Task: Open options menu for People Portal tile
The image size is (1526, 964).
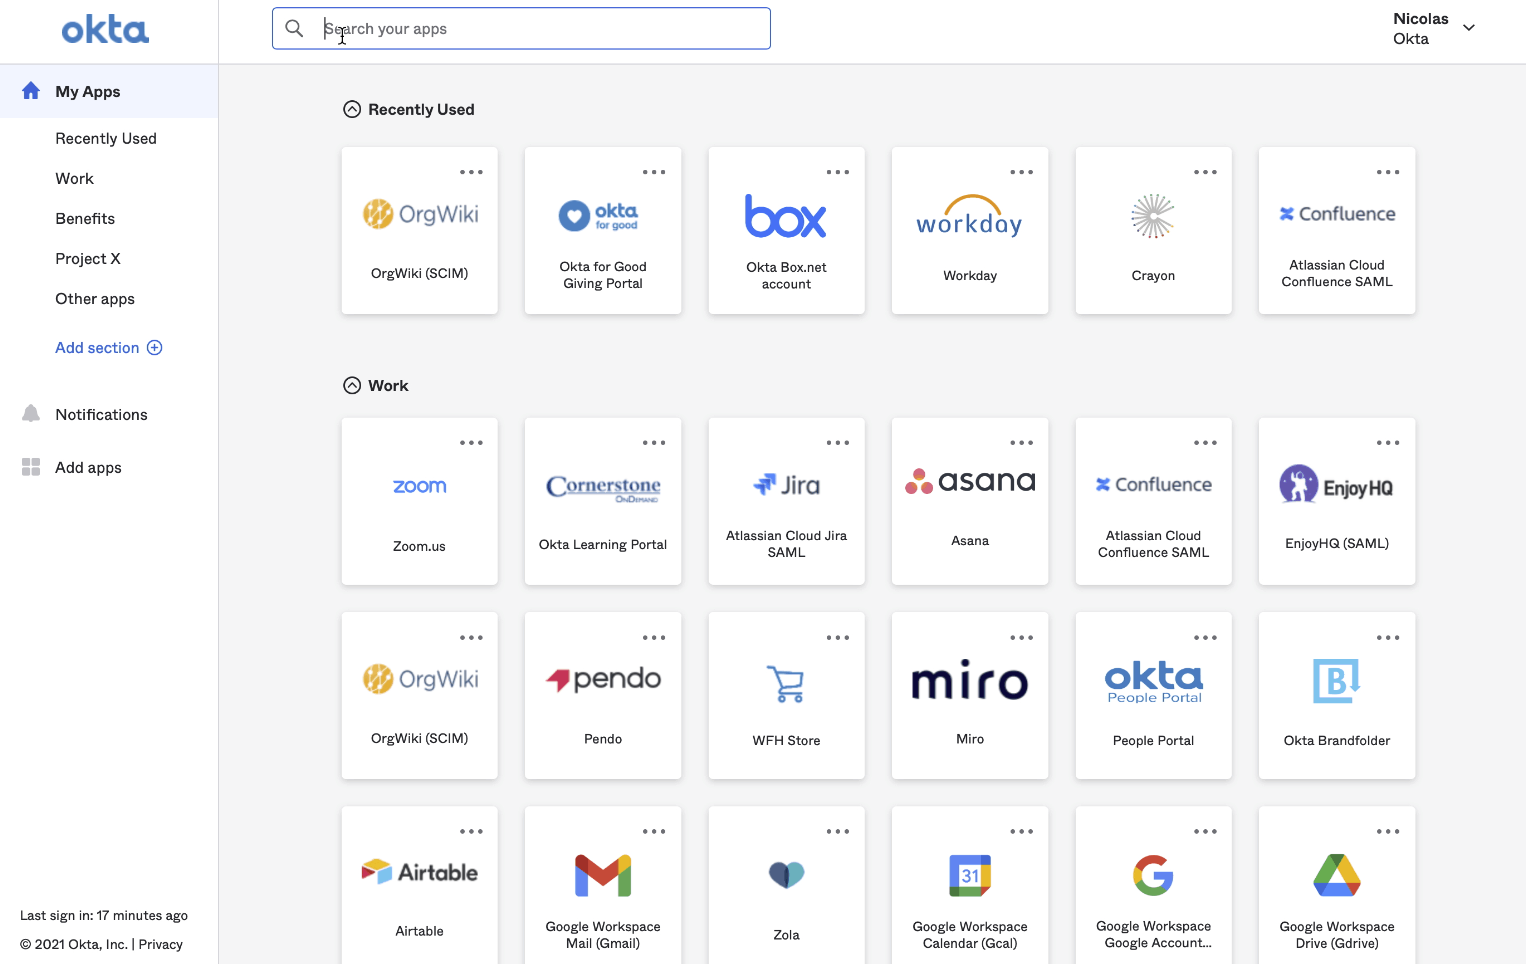Action: tap(1205, 637)
